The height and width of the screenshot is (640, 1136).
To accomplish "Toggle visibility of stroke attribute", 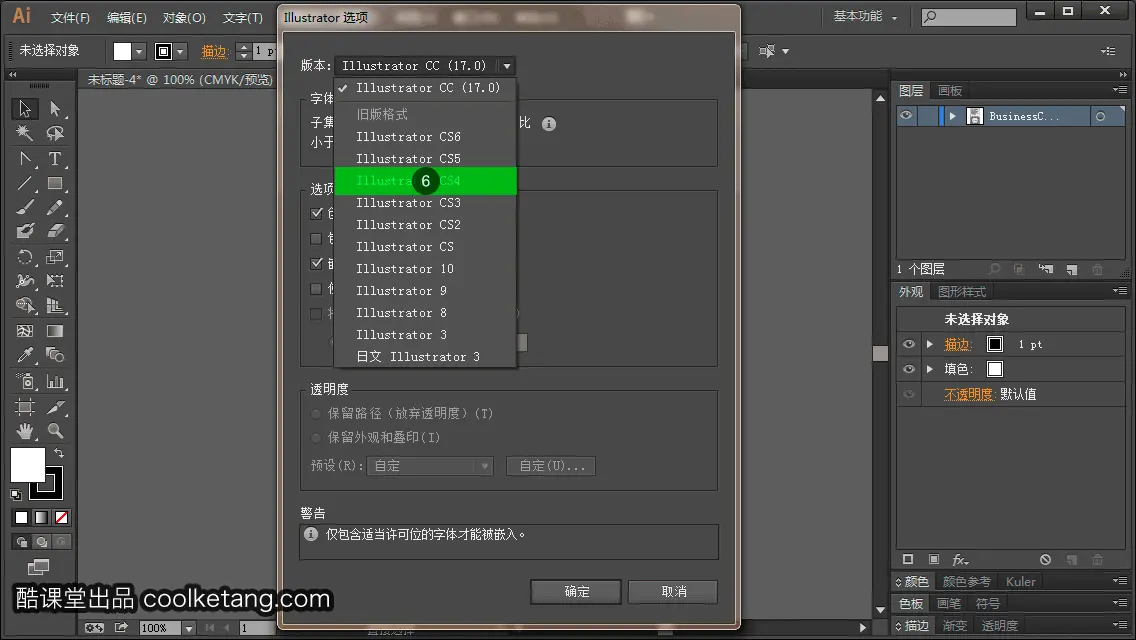I will click(909, 344).
